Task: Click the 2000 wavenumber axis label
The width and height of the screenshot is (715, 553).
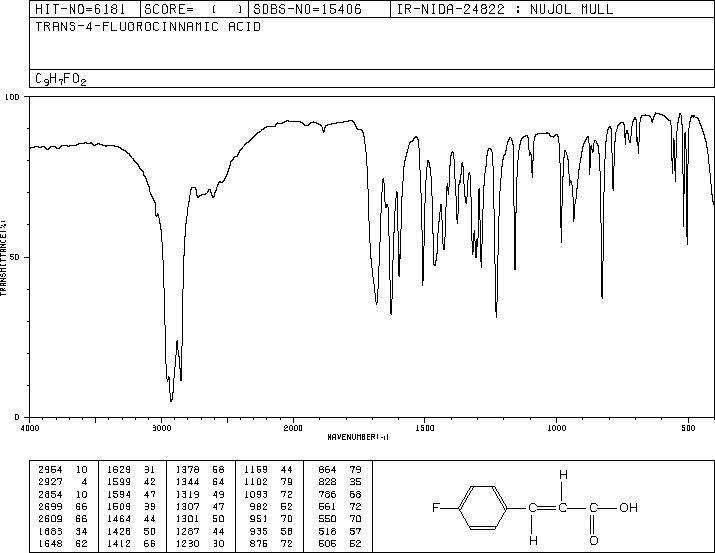Action: click(293, 428)
